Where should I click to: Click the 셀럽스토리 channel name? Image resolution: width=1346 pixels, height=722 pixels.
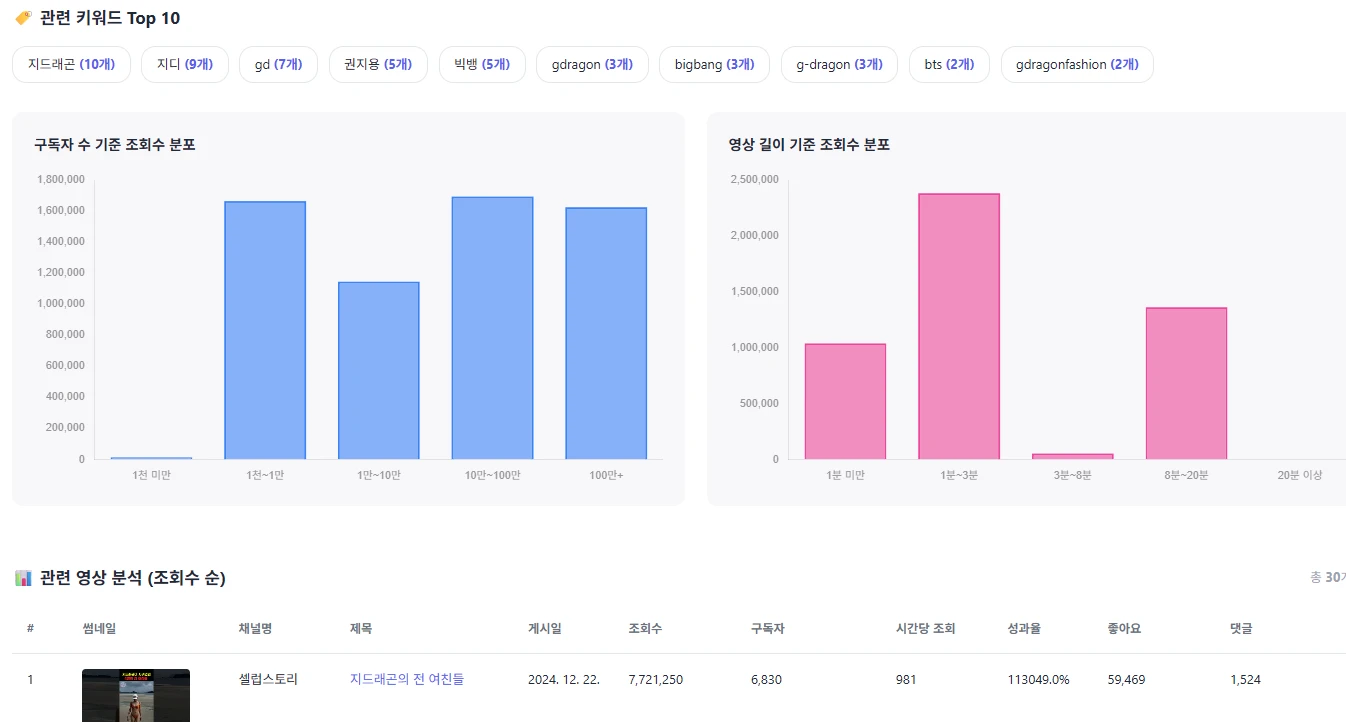tap(267, 679)
